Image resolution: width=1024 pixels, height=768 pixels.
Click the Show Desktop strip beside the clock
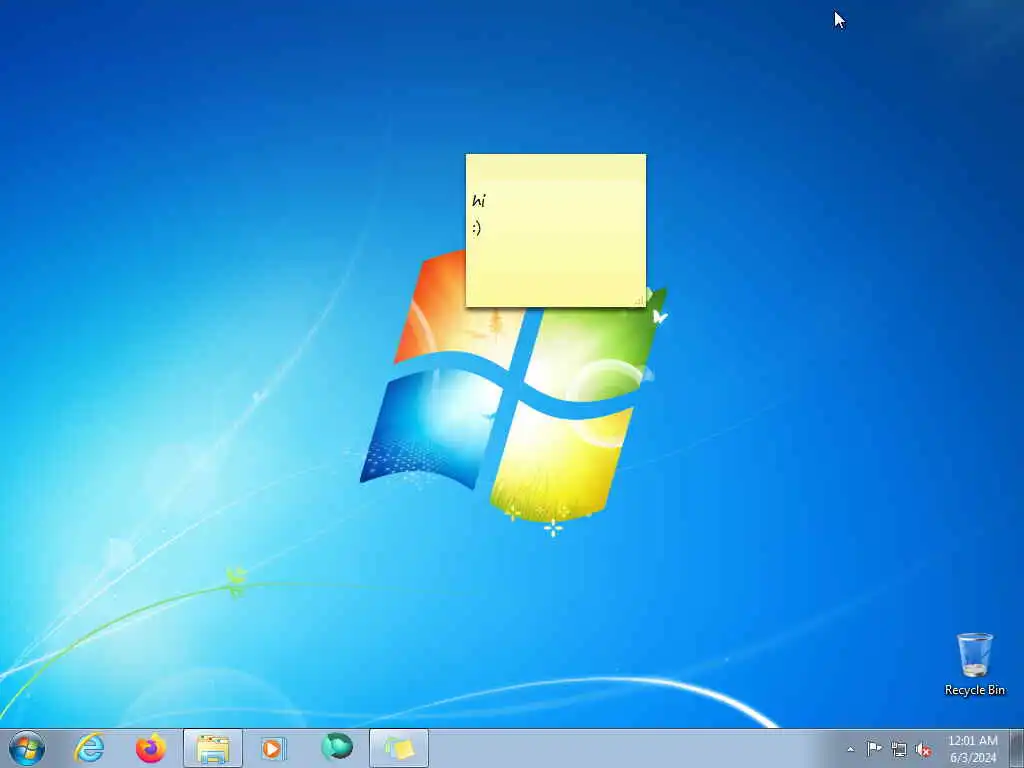click(x=1016, y=748)
